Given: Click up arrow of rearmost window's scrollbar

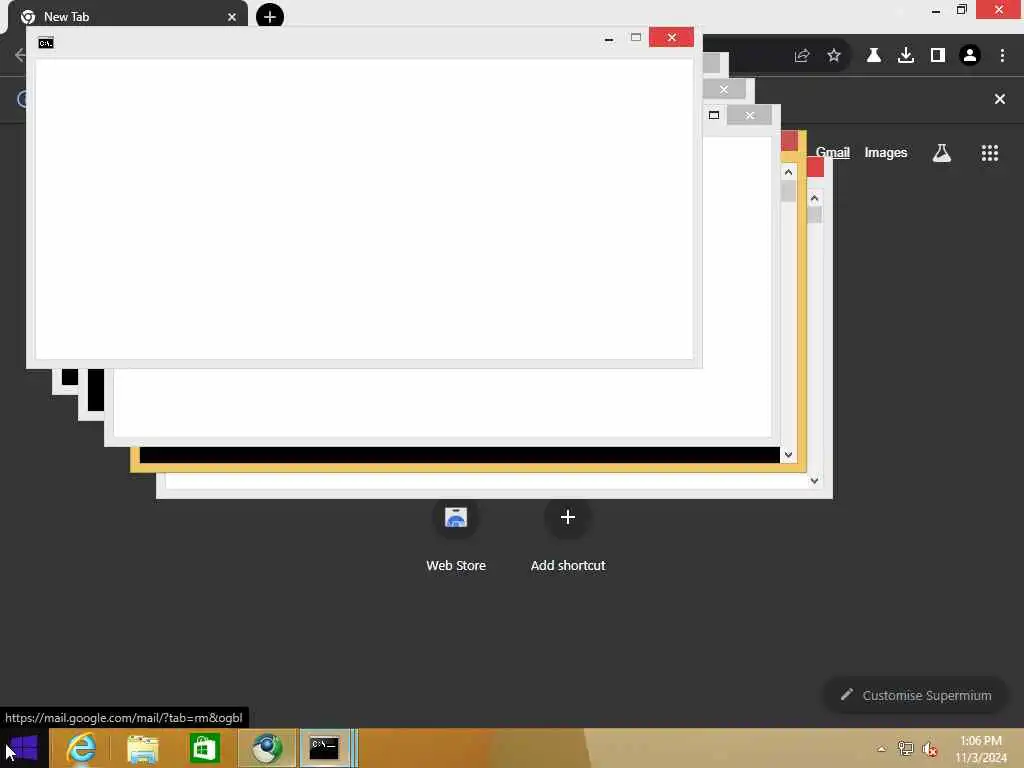Looking at the screenshot, I should (x=814, y=198).
